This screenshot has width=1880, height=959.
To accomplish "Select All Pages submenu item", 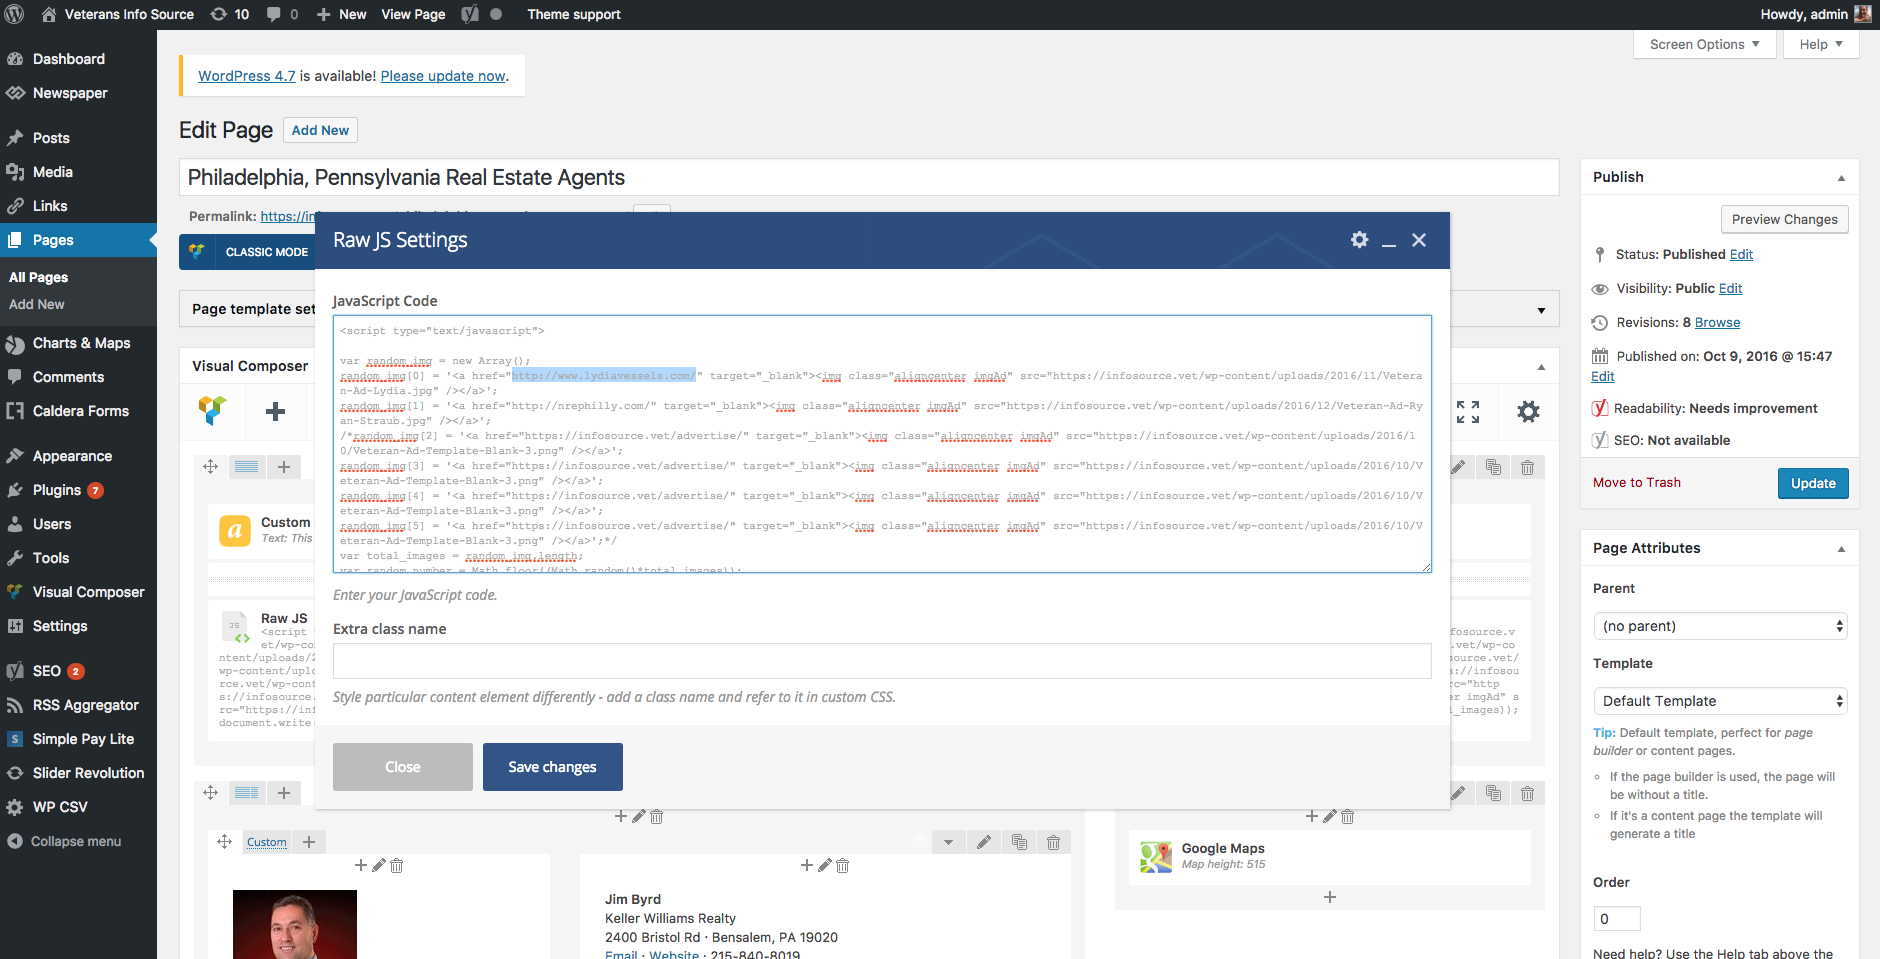I will click(x=39, y=277).
